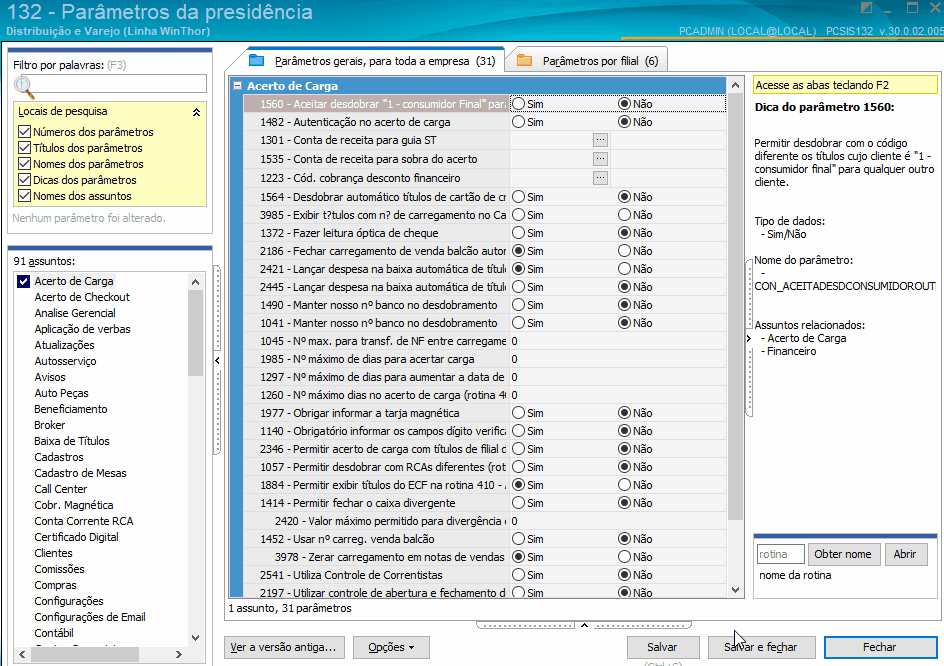Click the left-arrow splitter to hide the subjects panel
Image resolution: width=944 pixels, height=666 pixels.
click(217, 360)
